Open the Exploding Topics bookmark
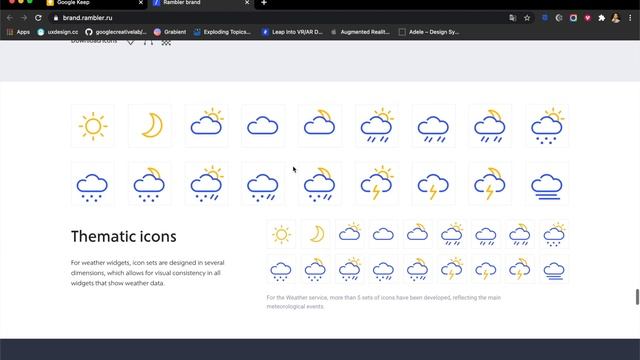 click(x=222, y=32)
